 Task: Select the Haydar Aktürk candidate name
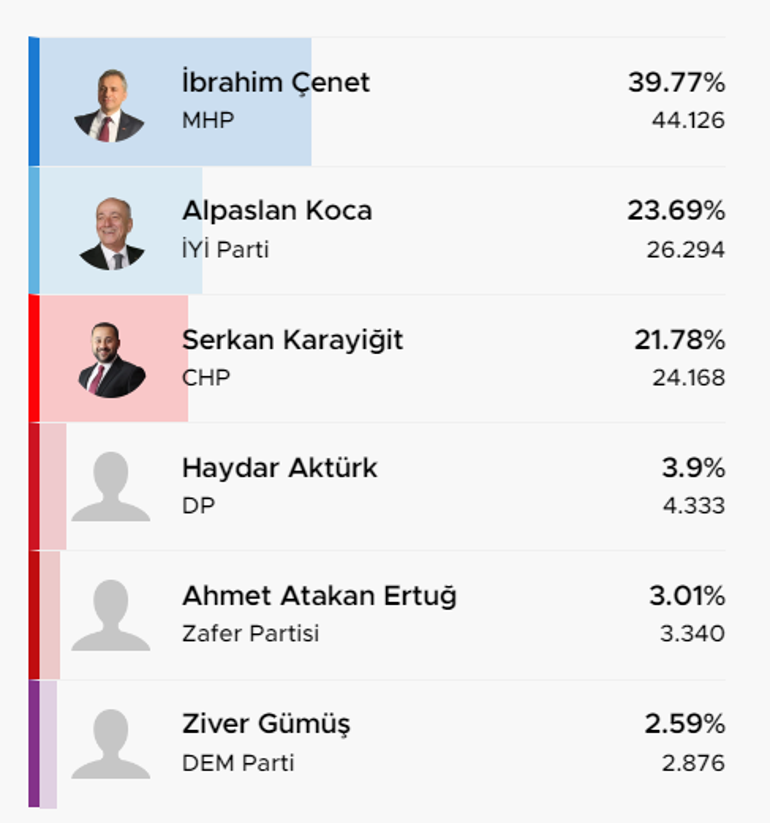pos(279,468)
